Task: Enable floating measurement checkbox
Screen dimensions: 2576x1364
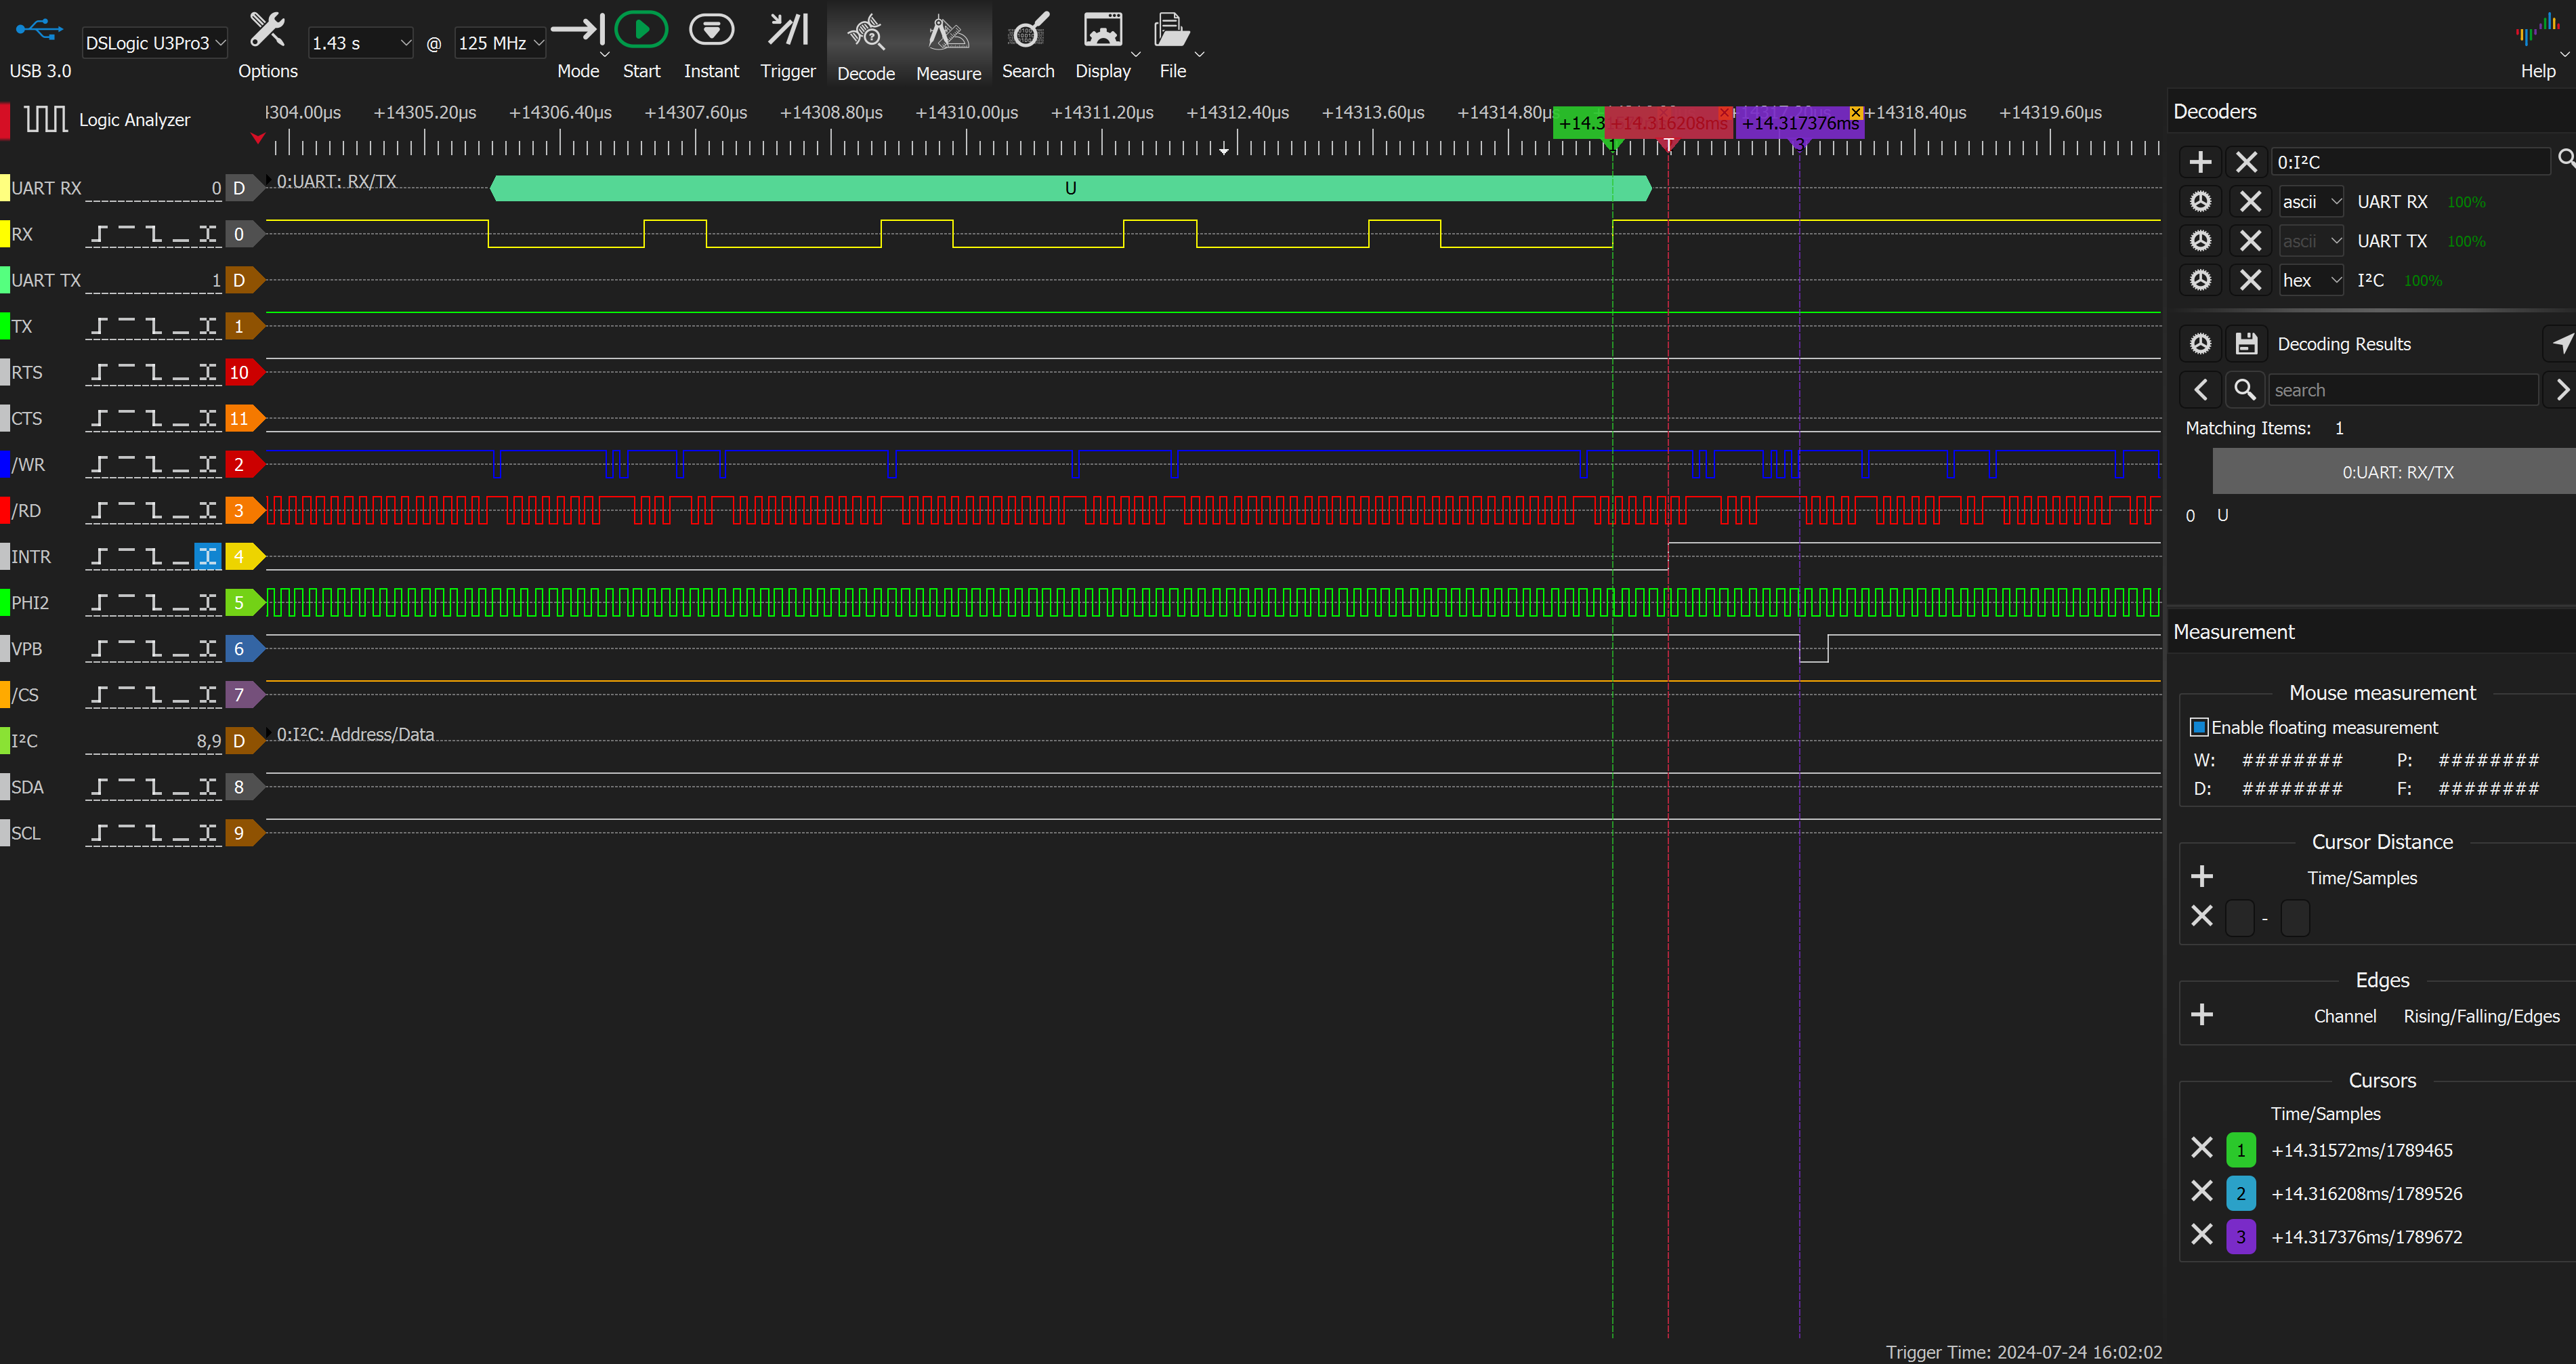Action: (2199, 728)
